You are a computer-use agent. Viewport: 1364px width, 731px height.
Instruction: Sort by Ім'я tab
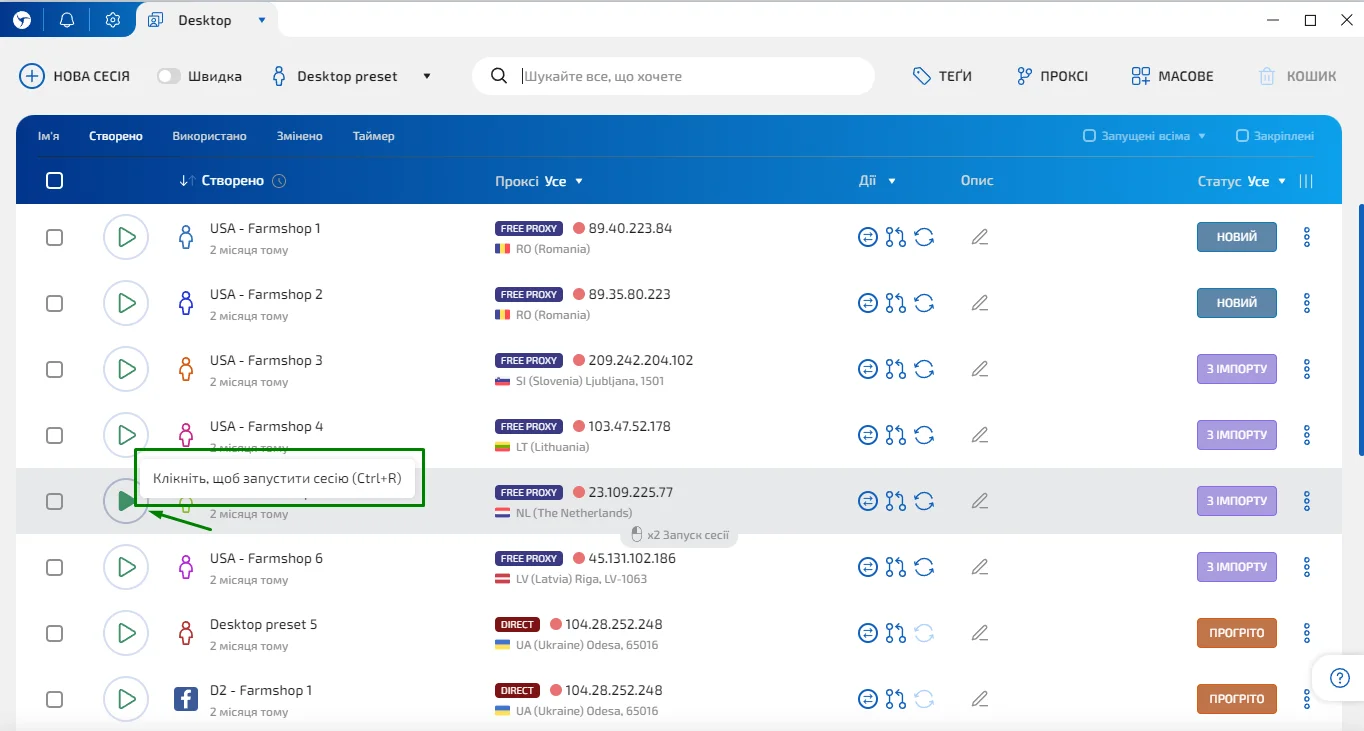point(49,136)
